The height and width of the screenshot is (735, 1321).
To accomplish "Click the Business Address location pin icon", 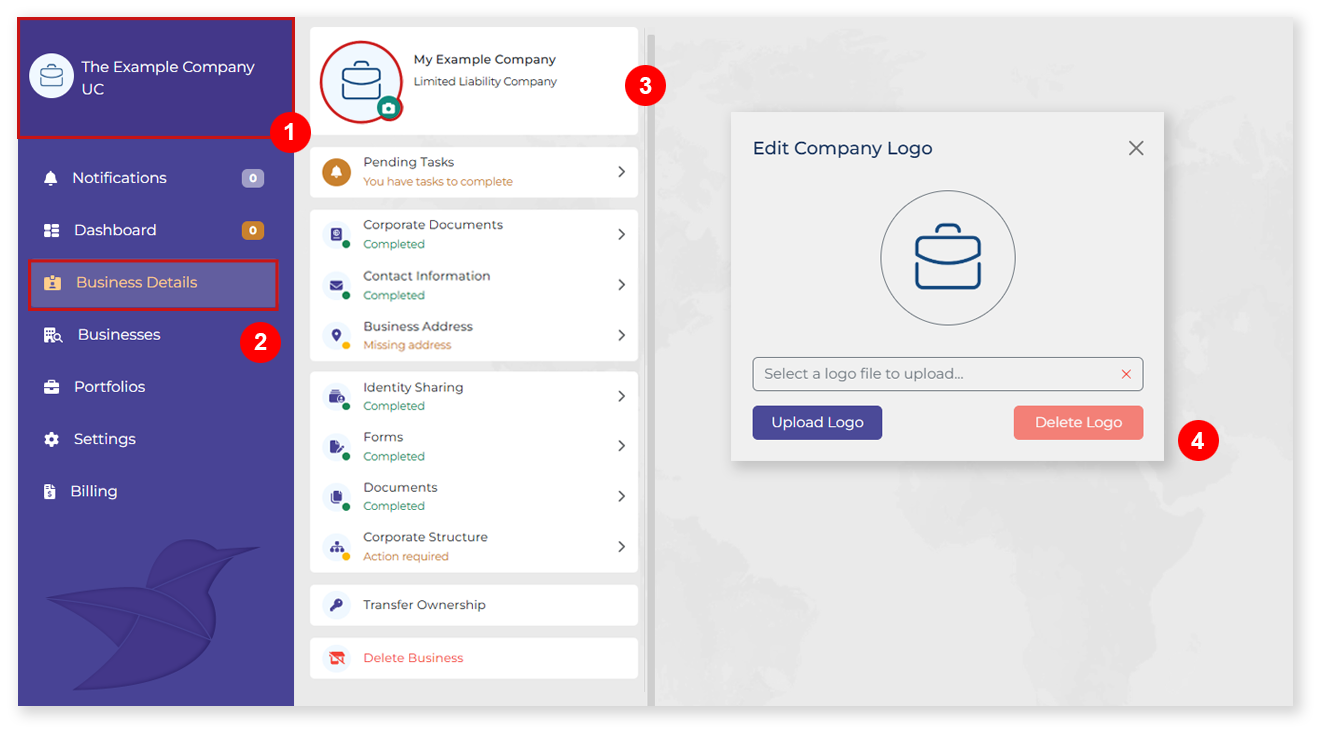I will (x=337, y=335).
